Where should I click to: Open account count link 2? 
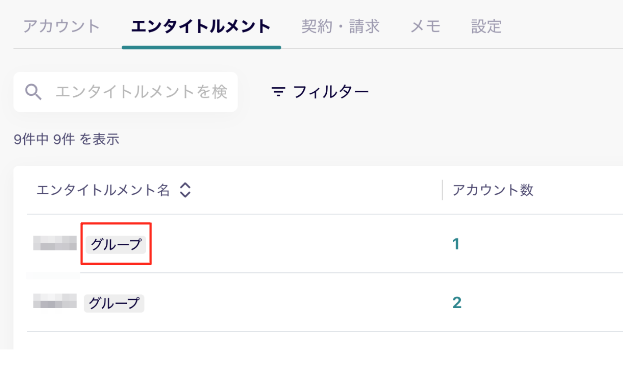click(x=457, y=303)
